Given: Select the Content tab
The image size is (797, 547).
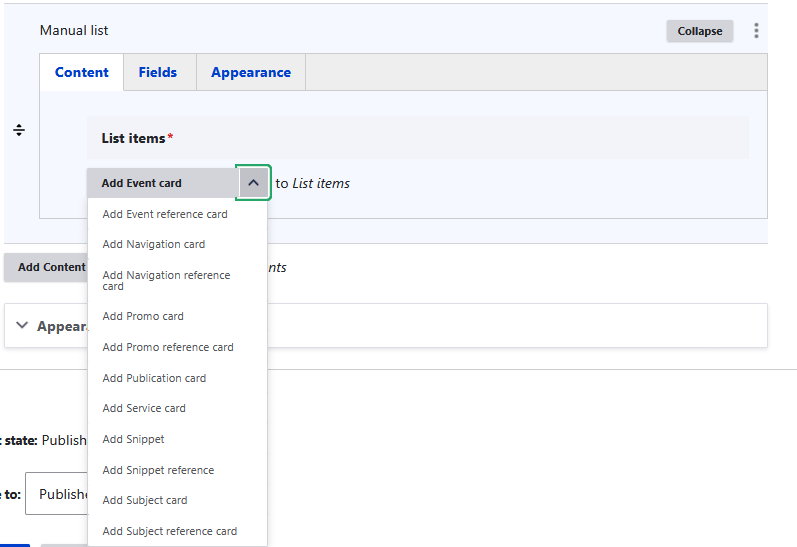Looking at the screenshot, I should pyautogui.click(x=82, y=72).
